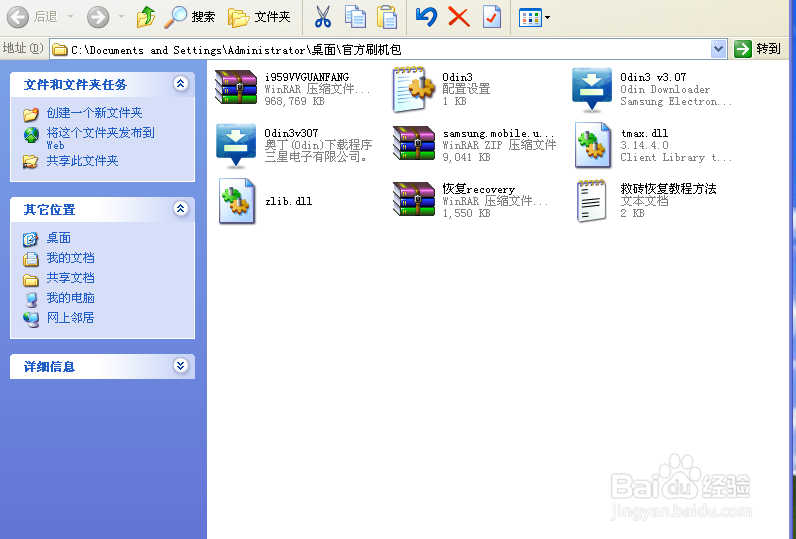
Task: Click the 文件和文件夹任务 panel heading
Action: tap(75, 85)
